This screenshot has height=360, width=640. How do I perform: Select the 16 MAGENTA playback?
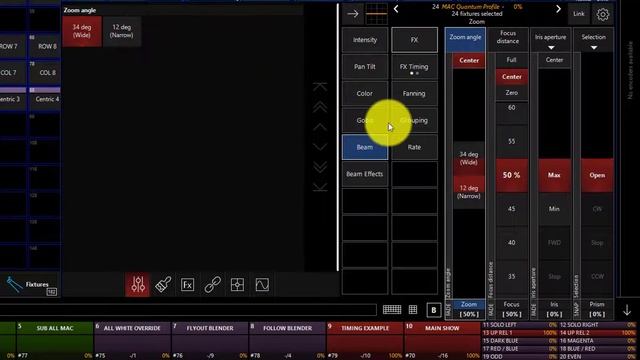[x=598, y=341]
